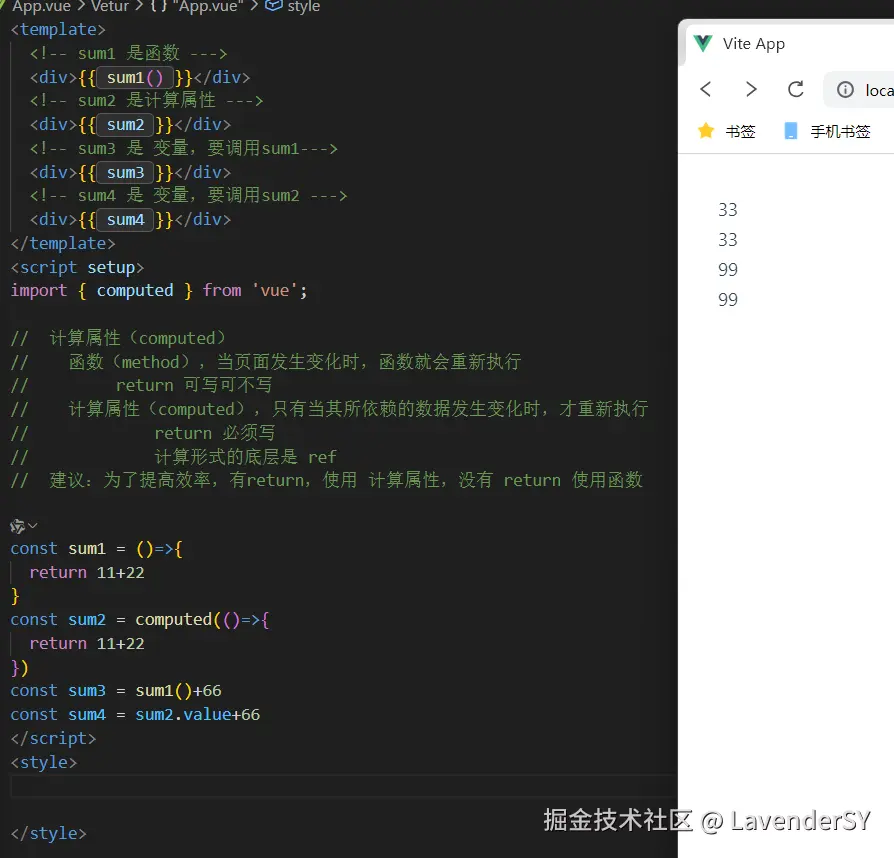
Task: Click the site info icon in address bar
Action: (x=846, y=90)
